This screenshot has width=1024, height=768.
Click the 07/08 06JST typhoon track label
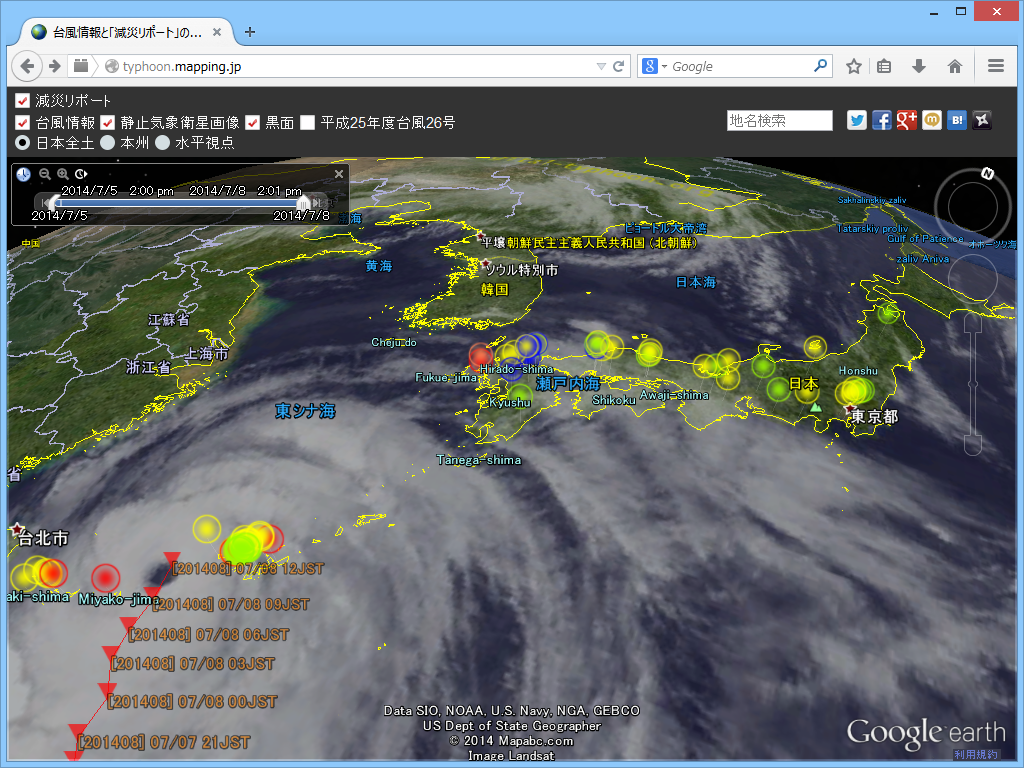209,635
